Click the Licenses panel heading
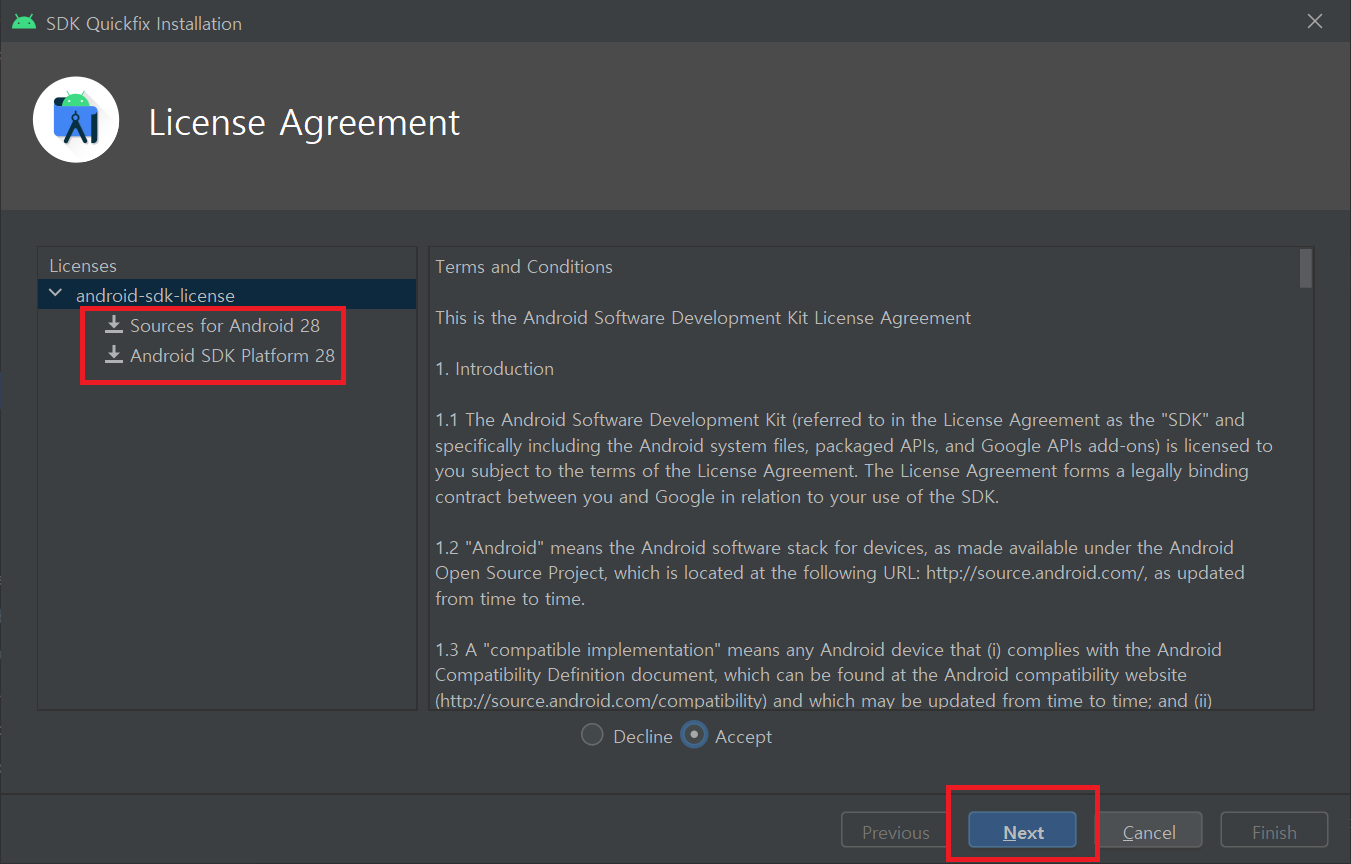The width and height of the screenshot is (1351, 864). click(x=83, y=265)
